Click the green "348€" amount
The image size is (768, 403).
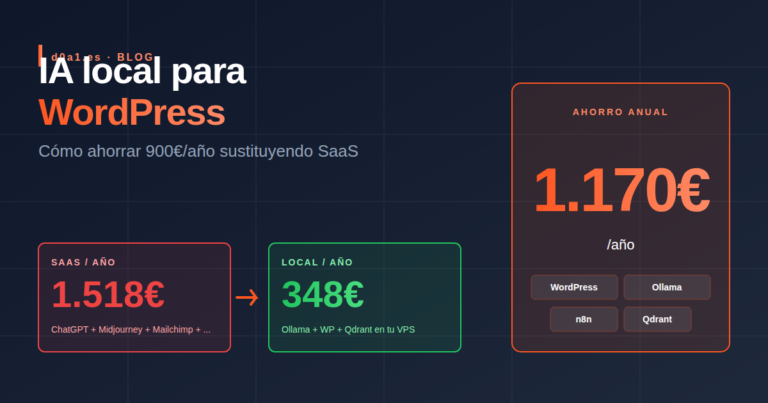pyautogui.click(x=322, y=295)
